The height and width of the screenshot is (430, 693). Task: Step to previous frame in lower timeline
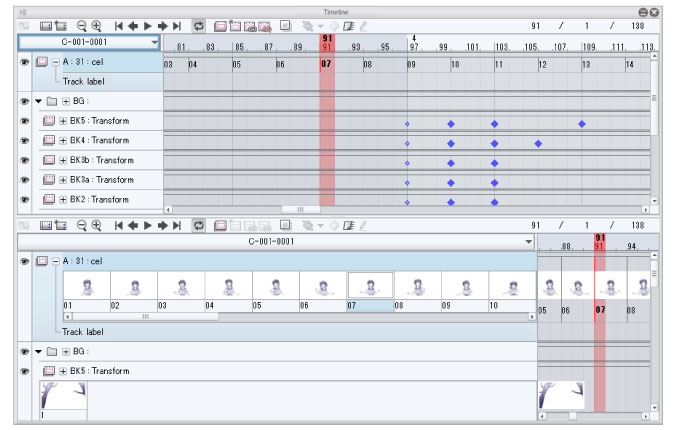pyautogui.click(x=133, y=226)
